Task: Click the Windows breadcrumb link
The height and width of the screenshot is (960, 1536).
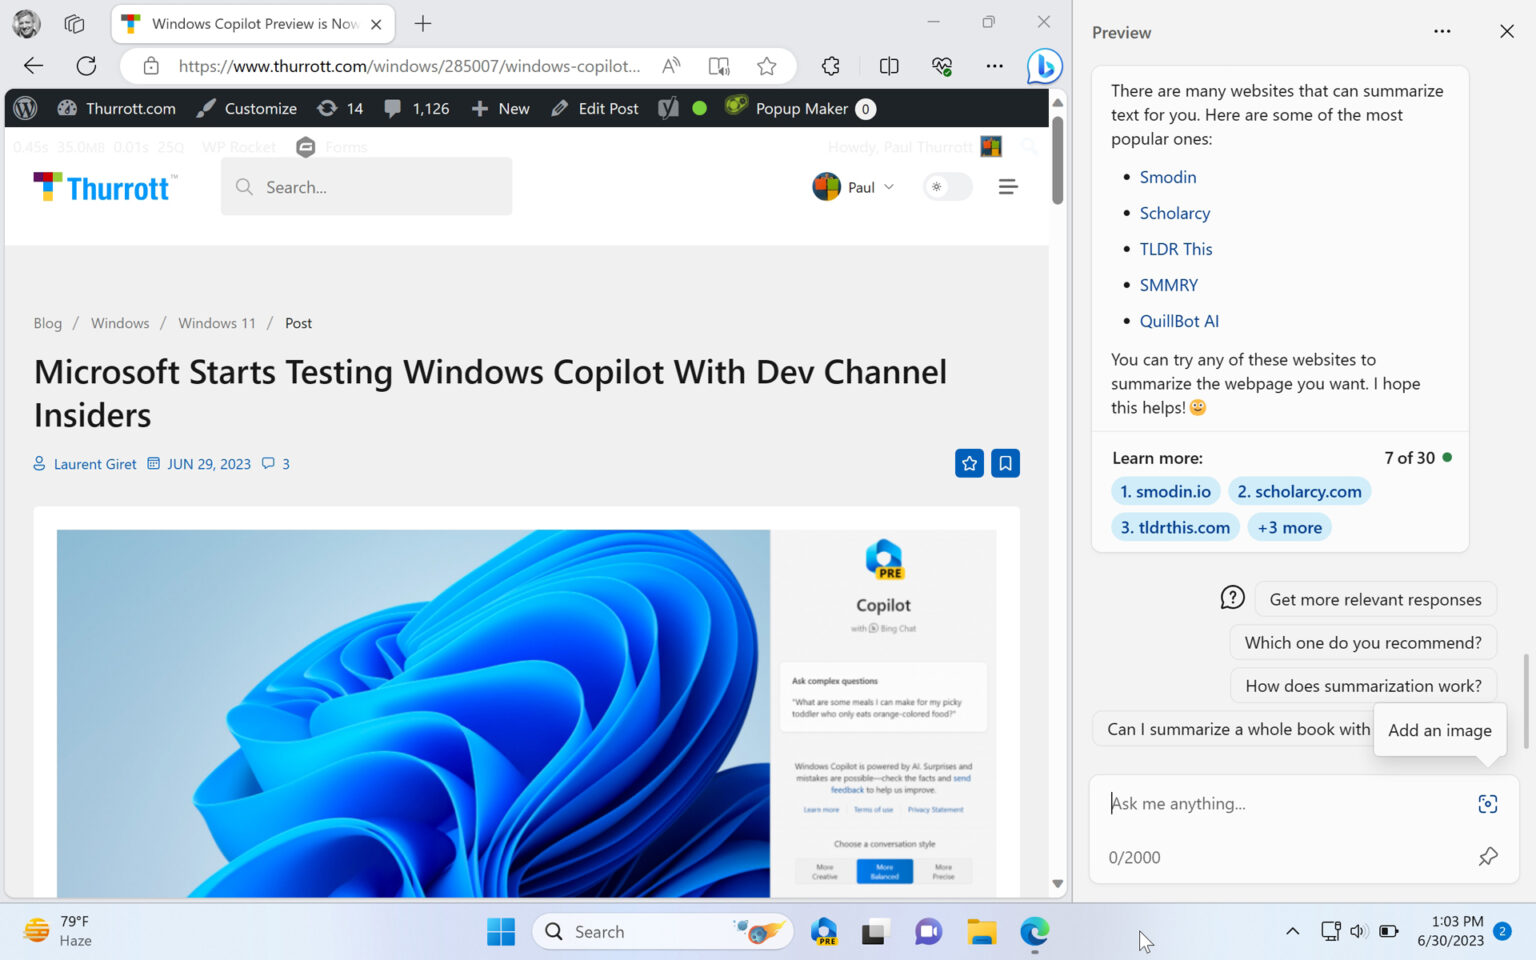Action: (120, 323)
